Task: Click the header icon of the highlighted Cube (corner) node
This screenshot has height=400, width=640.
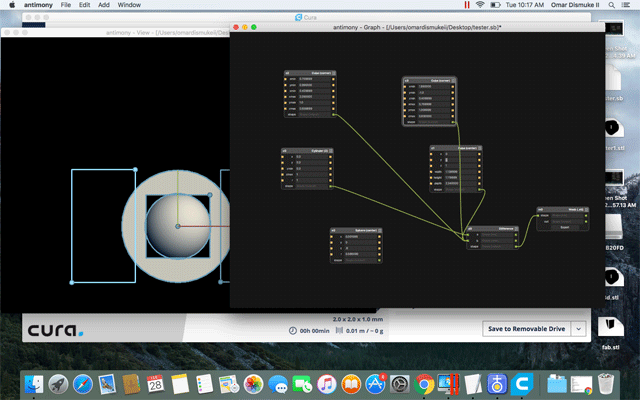Action: 453,80
